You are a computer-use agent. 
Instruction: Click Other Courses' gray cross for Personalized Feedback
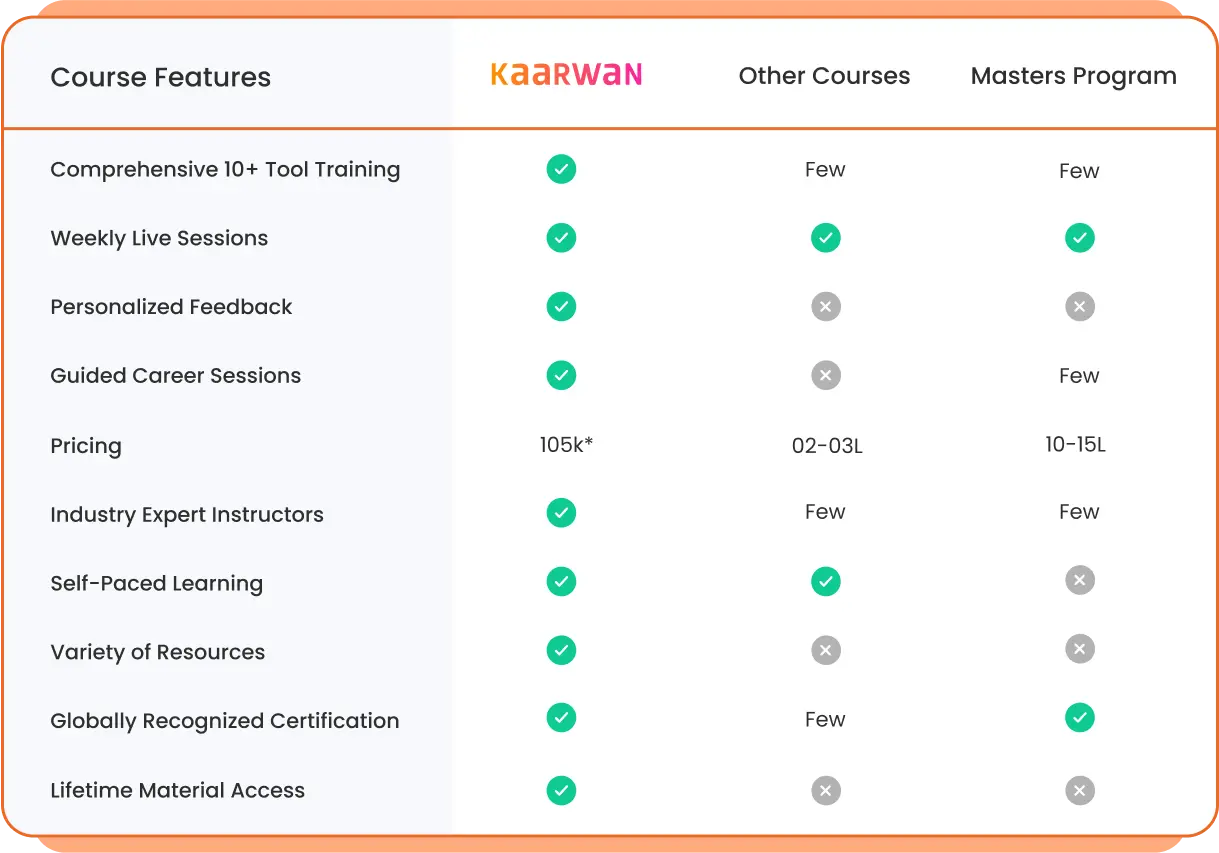825,307
